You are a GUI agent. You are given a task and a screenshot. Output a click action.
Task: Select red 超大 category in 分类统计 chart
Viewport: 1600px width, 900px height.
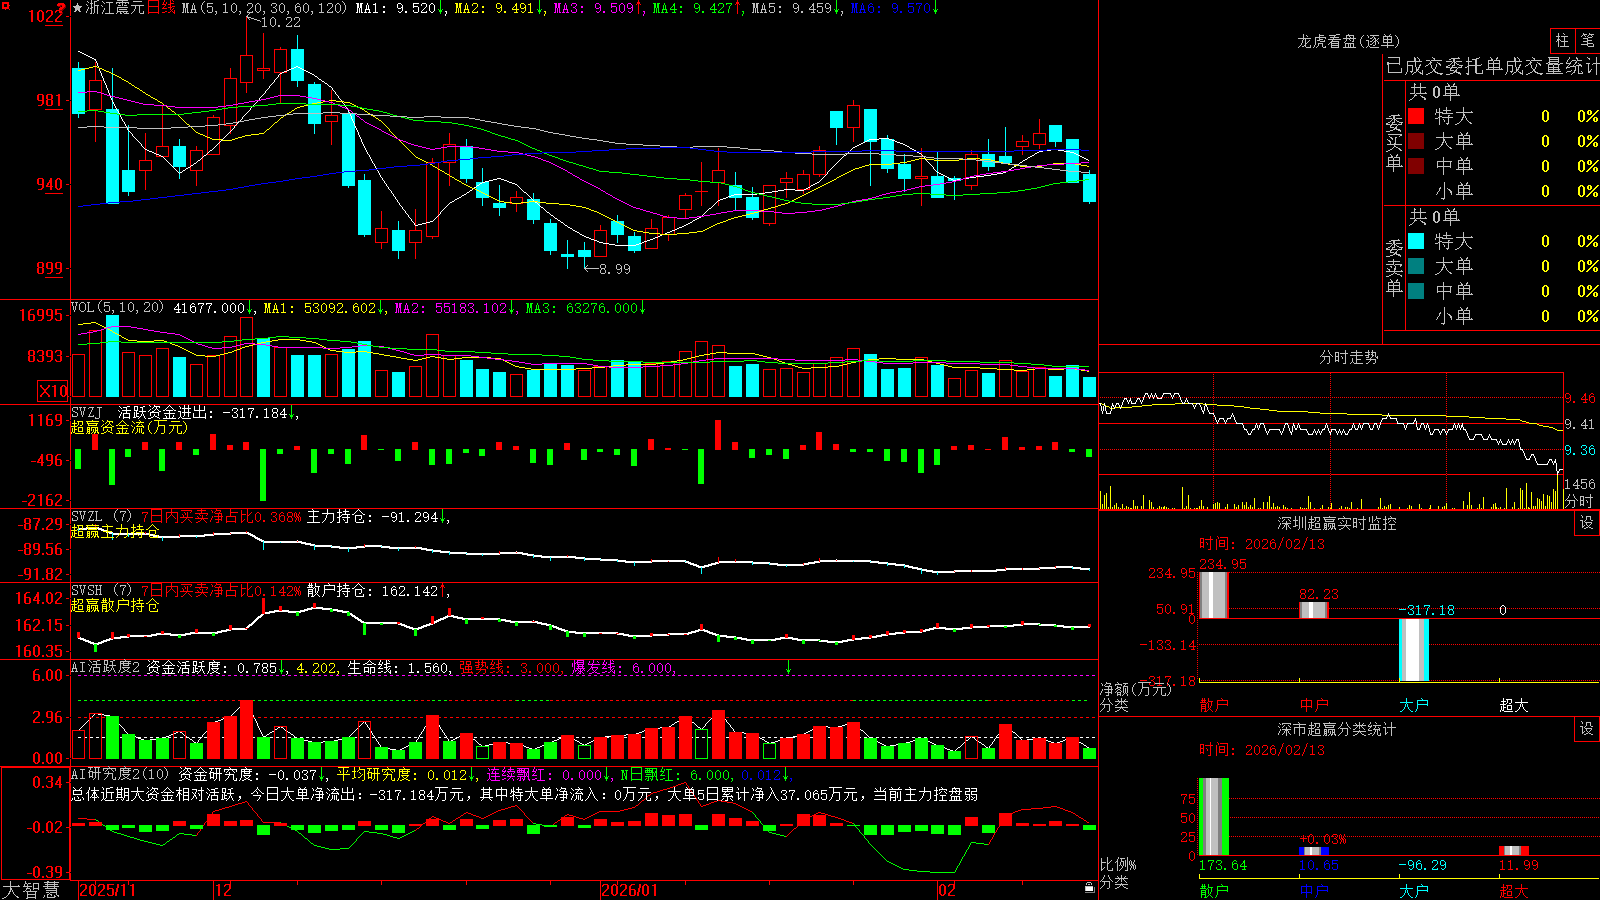pos(1514,890)
